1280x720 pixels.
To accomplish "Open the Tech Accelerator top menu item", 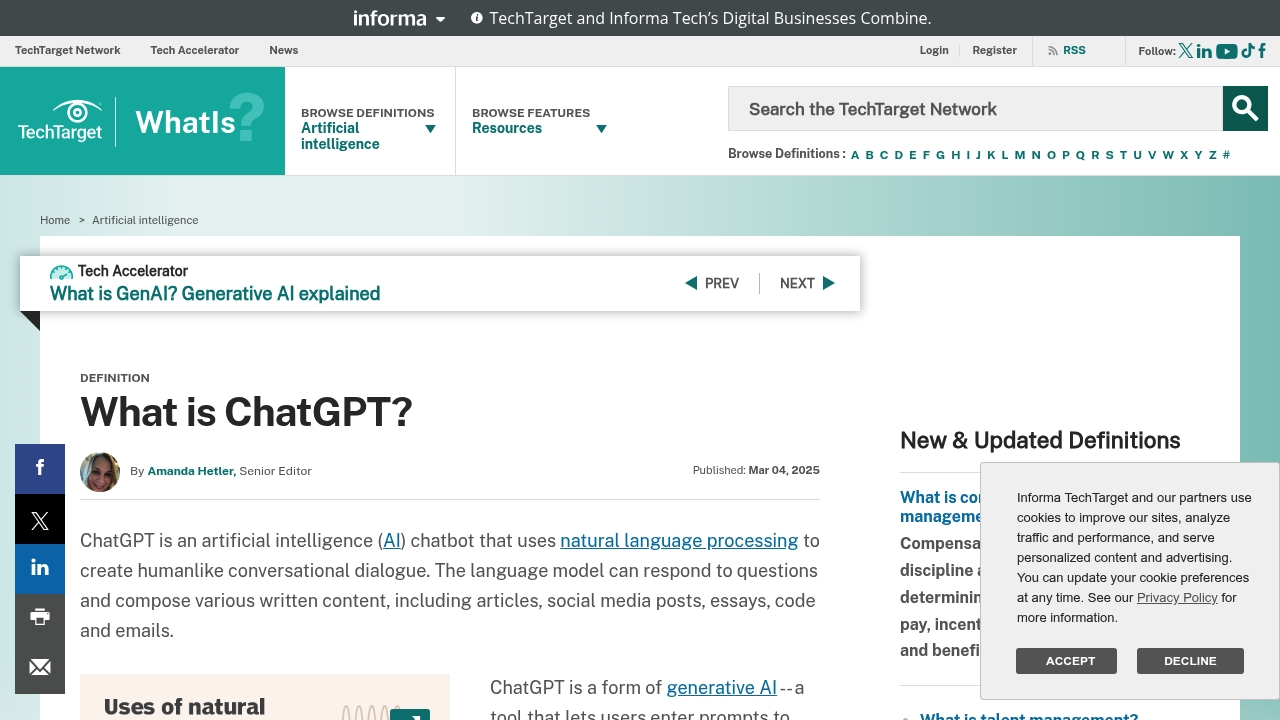I will click(x=195, y=50).
